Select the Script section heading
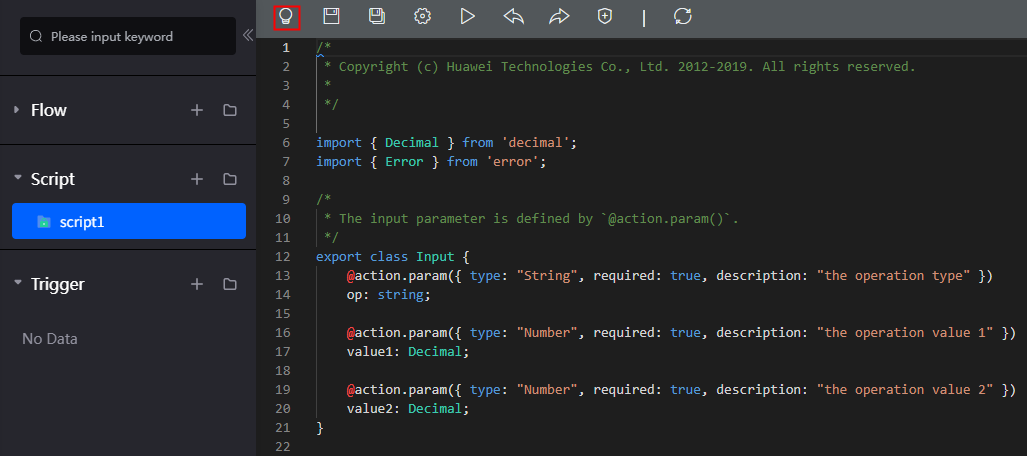Screen dimensions: 1027x456 click(x=53, y=179)
